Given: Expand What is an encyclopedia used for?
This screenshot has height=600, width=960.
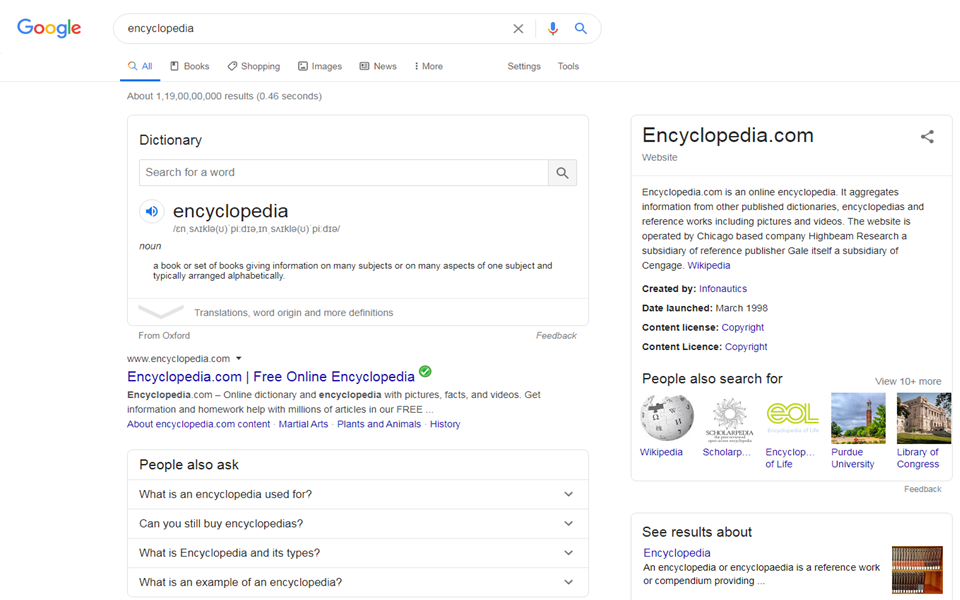Looking at the screenshot, I should [x=358, y=494].
